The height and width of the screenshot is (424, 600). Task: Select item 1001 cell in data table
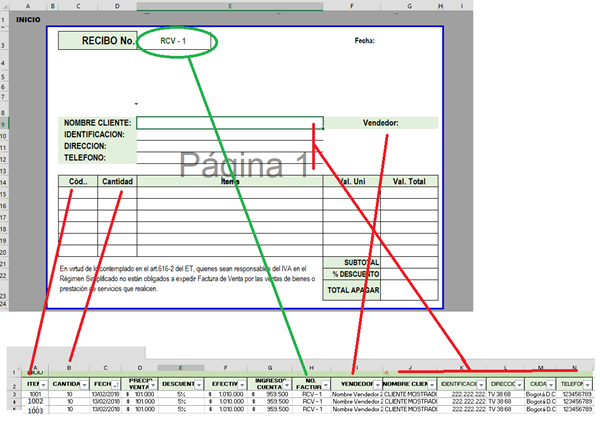(35, 395)
